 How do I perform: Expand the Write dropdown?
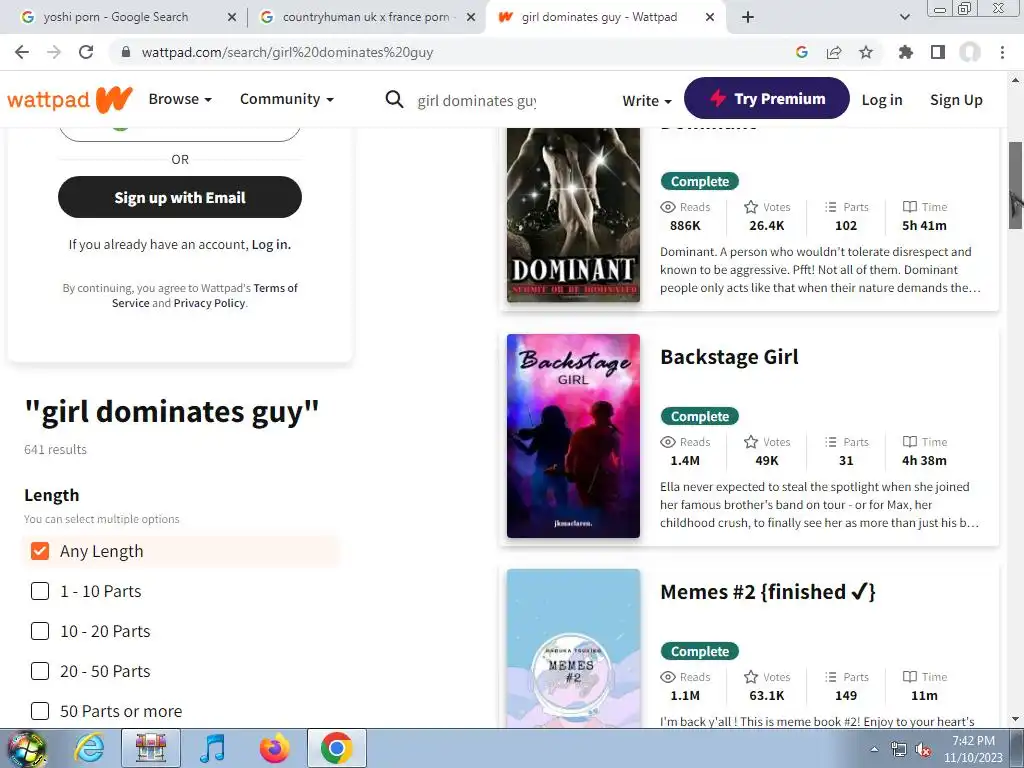[x=647, y=101]
